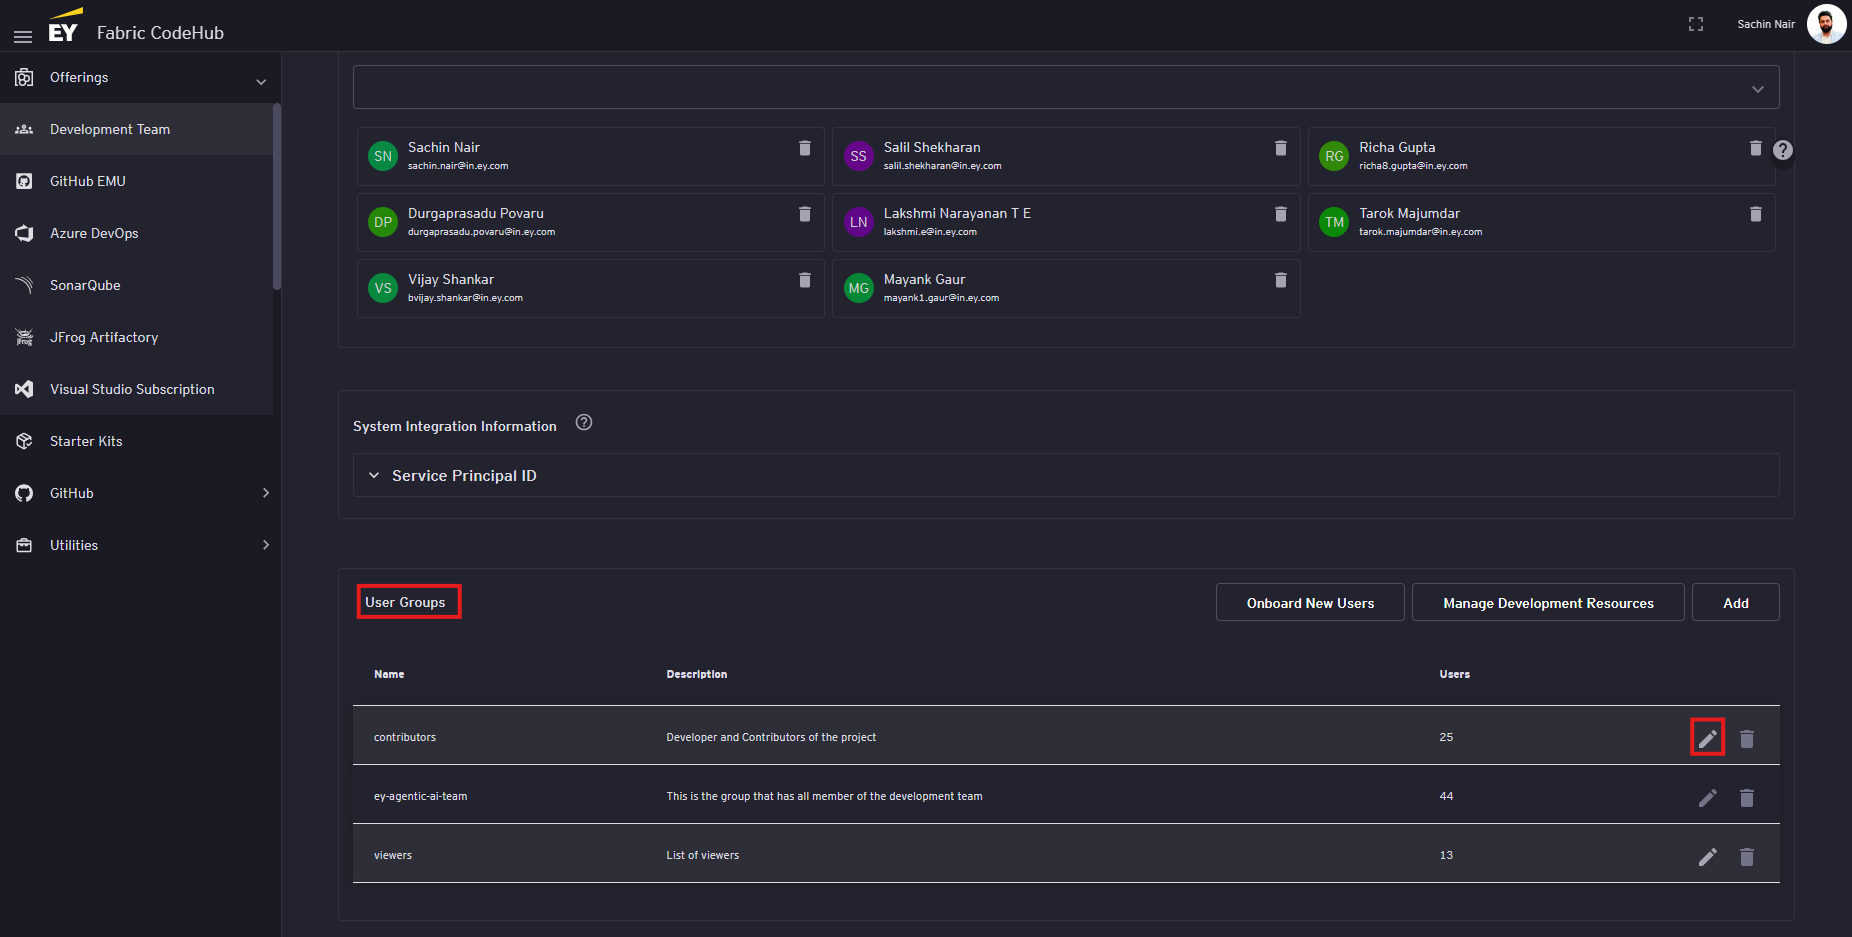Screen dimensions: 1852x937
Task: Expand the Offerings sidebar section
Action: pos(261,79)
